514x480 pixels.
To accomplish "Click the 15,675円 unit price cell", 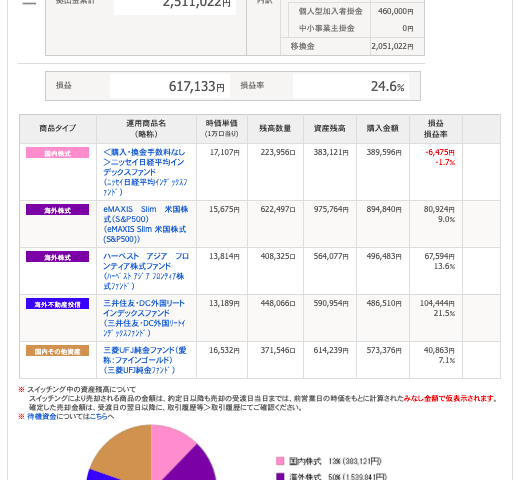I will pyautogui.click(x=224, y=209).
